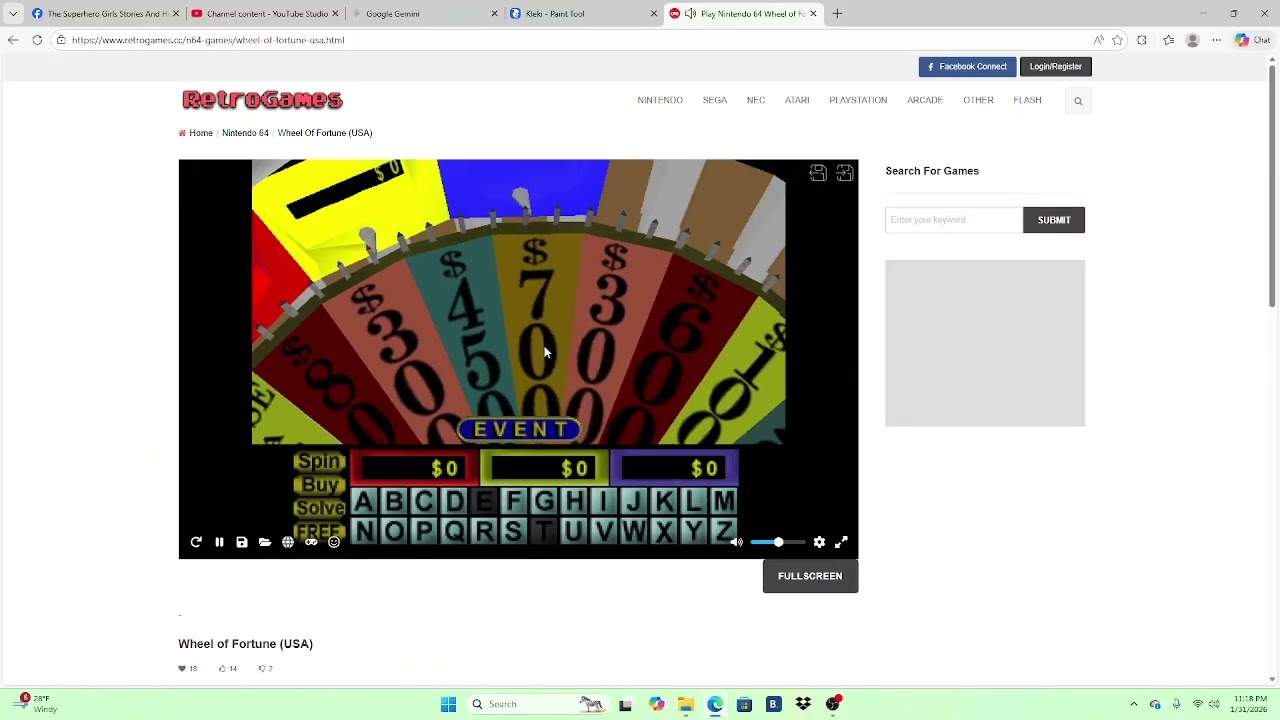Open the OTHER menu
The image size is (1280, 720).
pos(978,100)
